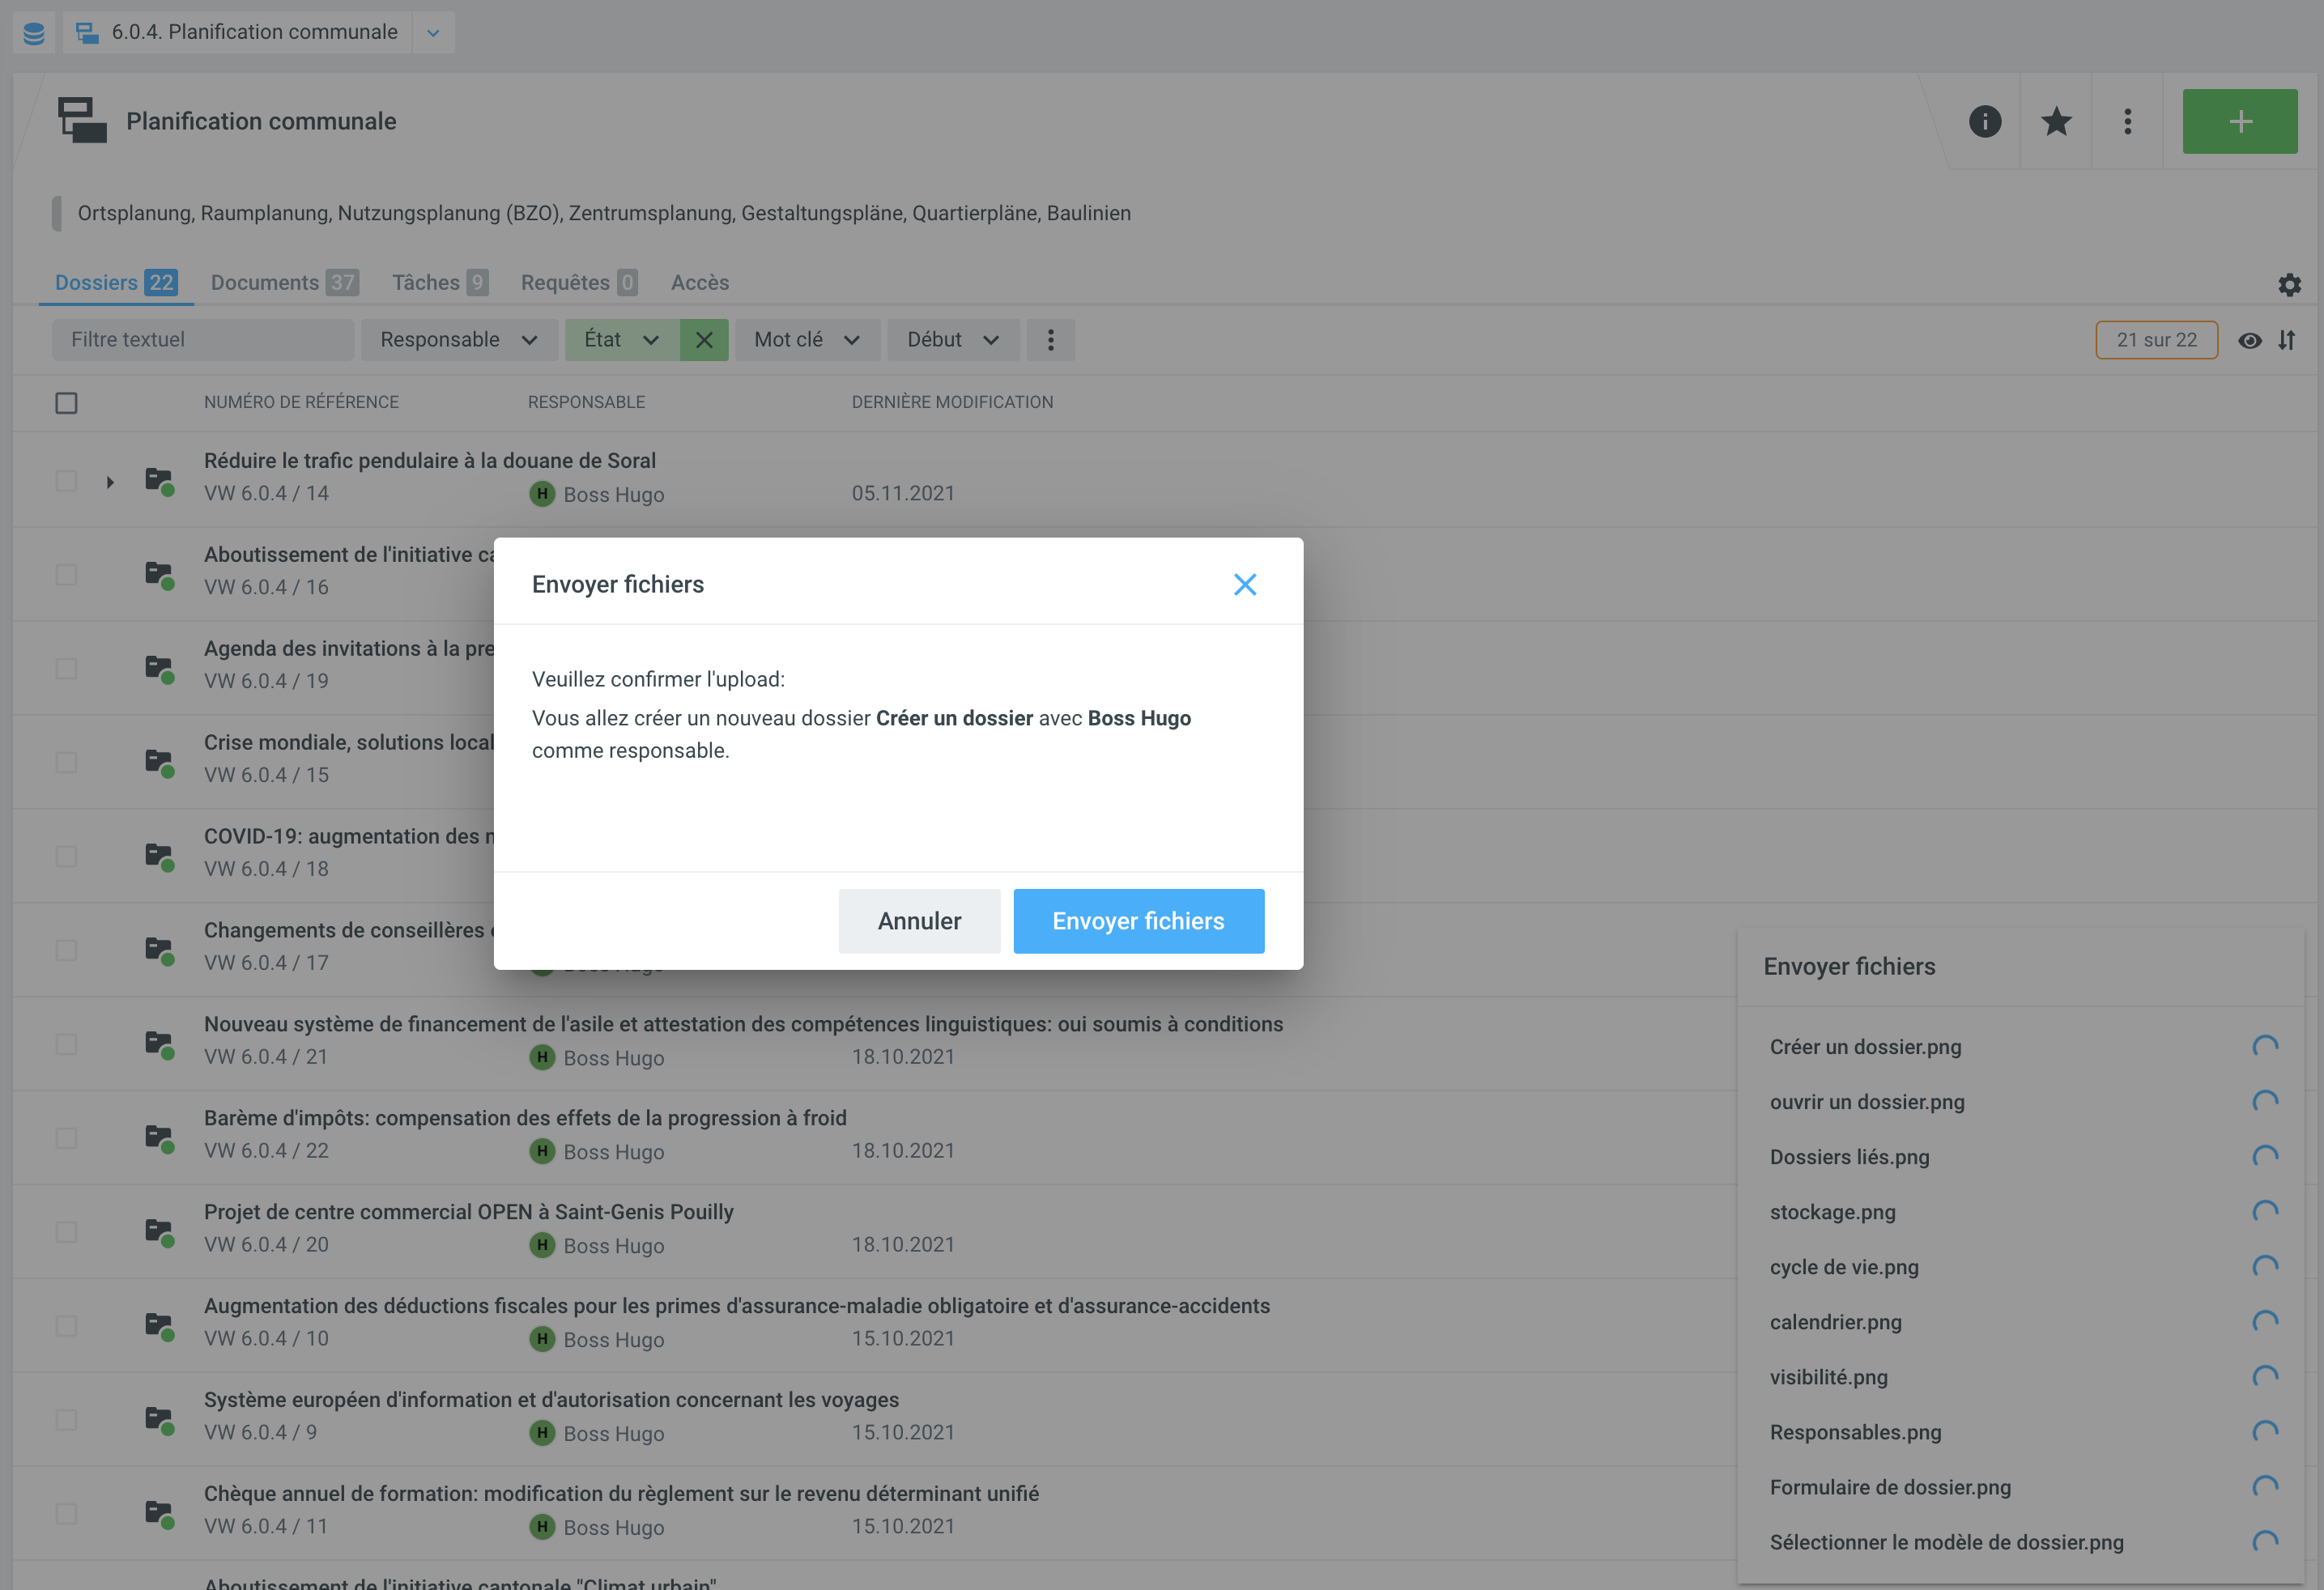
Task: Expand the Responsable filter dropdown
Action: tap(458, 340)
